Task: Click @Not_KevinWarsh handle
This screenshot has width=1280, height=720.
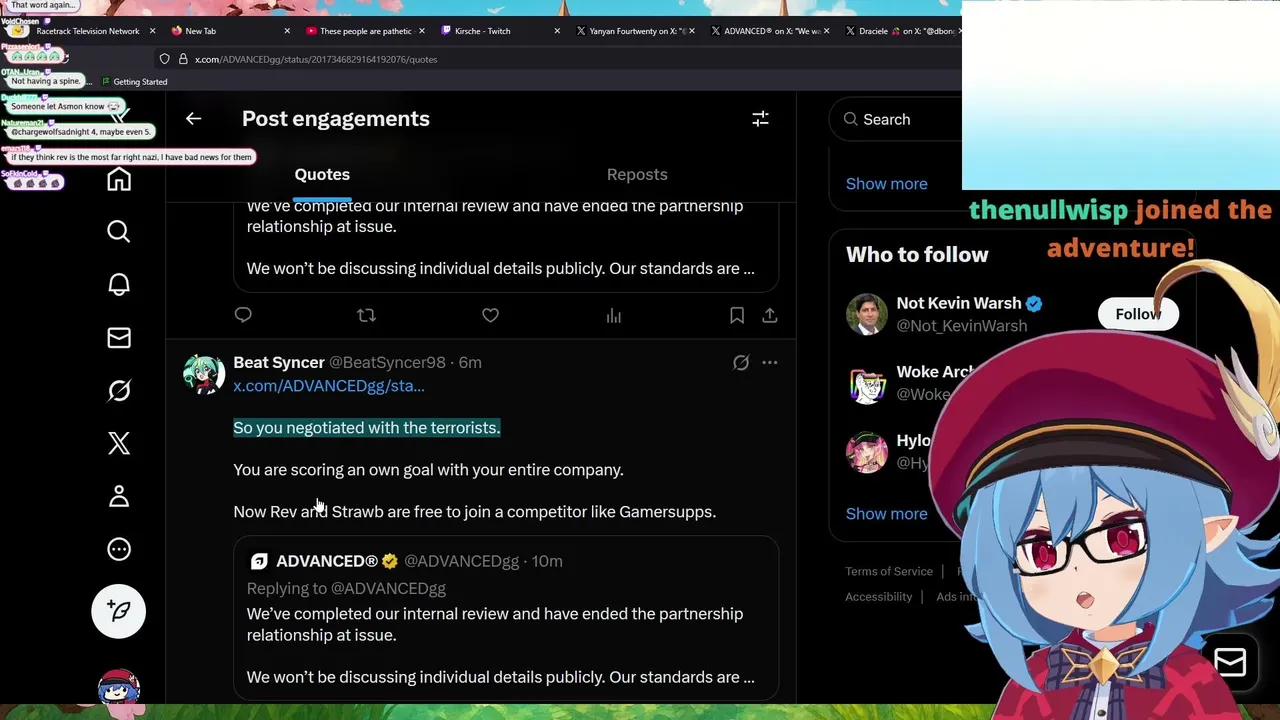Action: pyautogui.click(x=962, y=326)
